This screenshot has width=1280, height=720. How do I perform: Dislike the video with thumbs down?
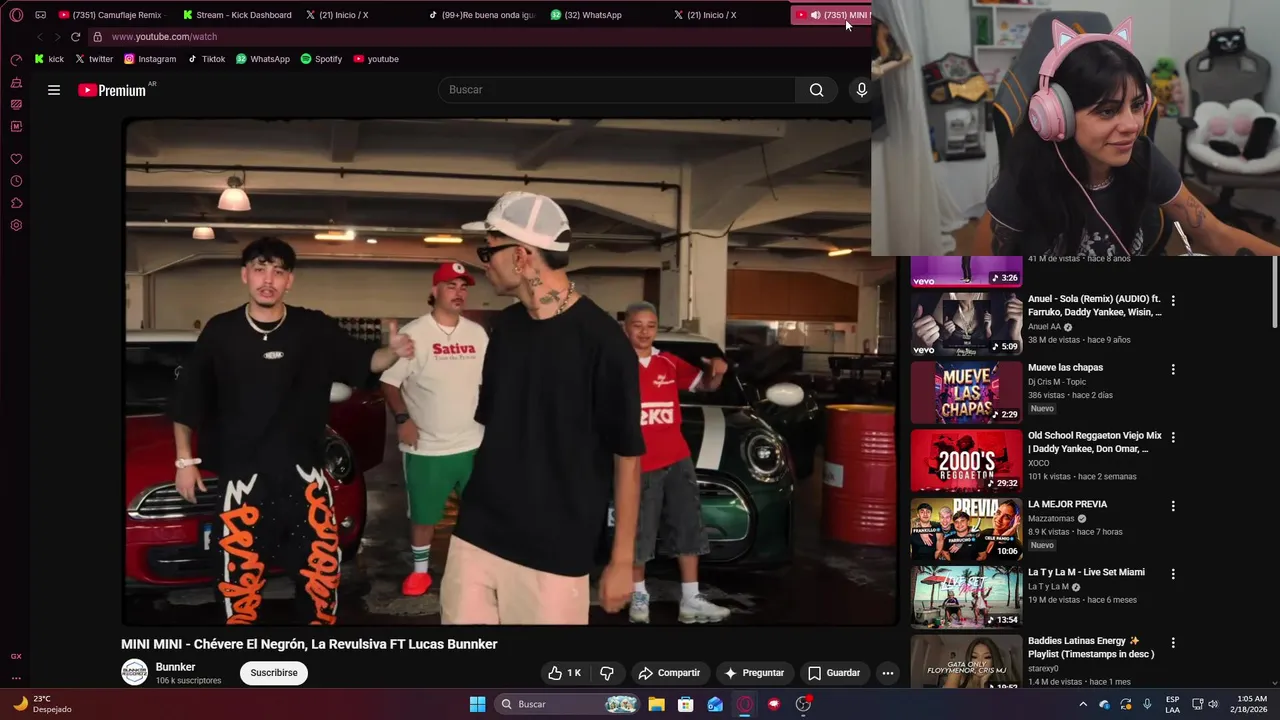(607, 673)
